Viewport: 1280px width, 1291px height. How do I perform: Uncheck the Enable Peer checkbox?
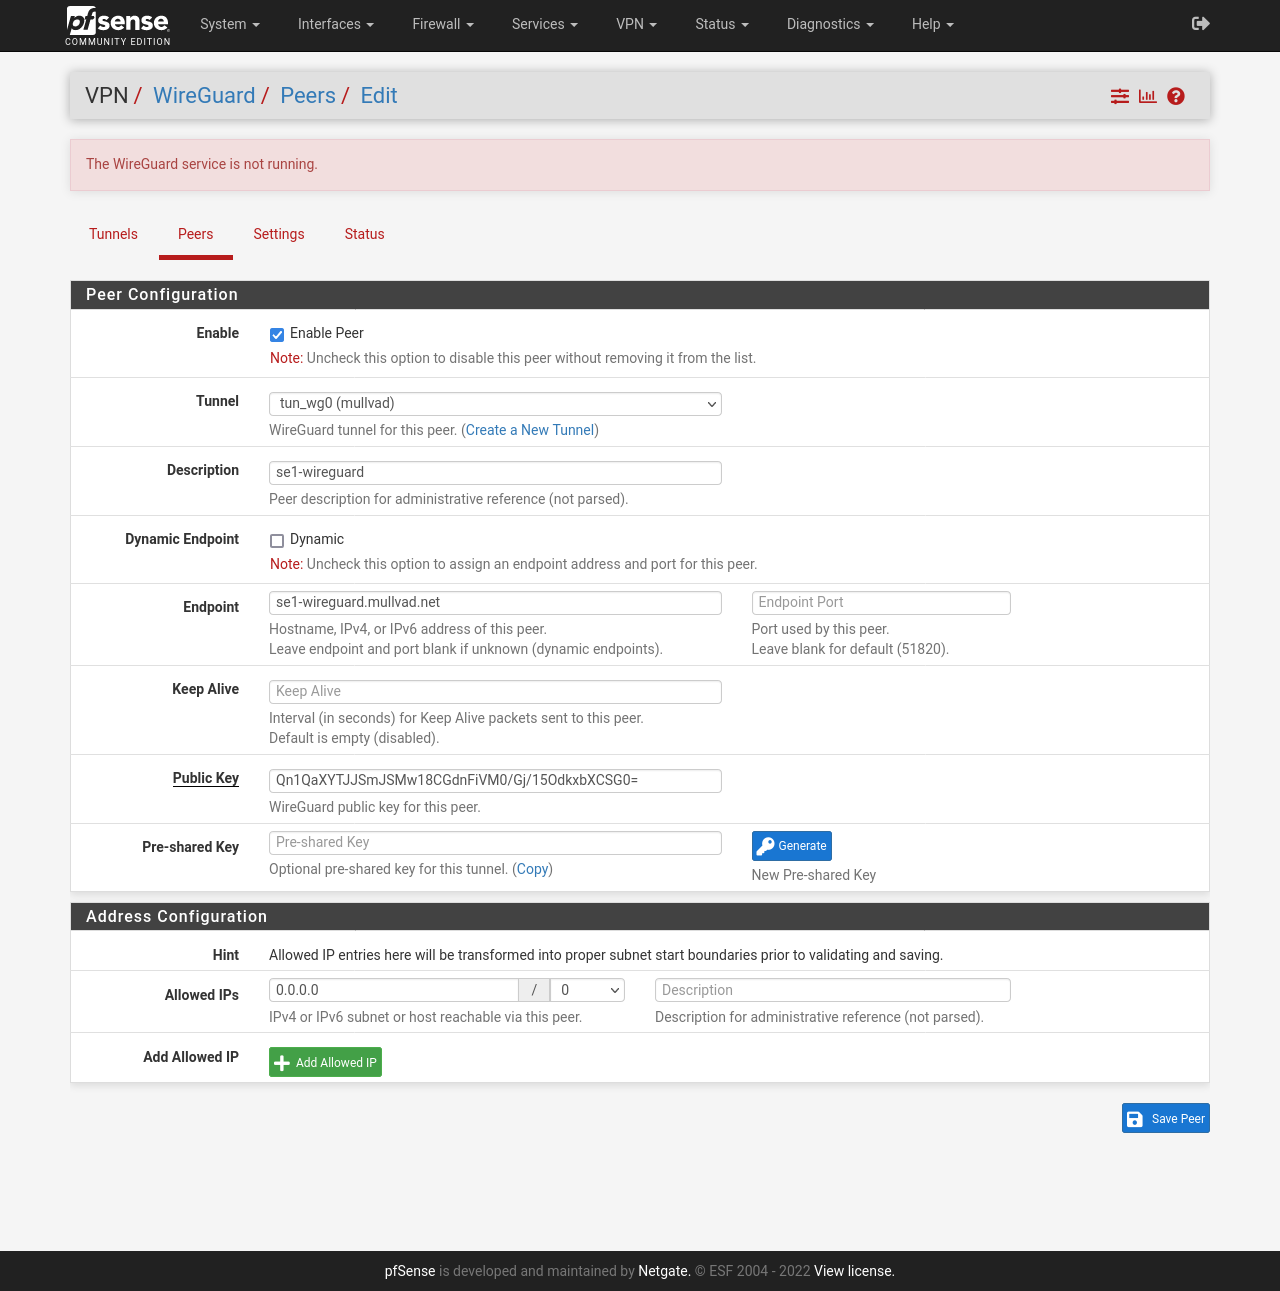tap(277, 335)
